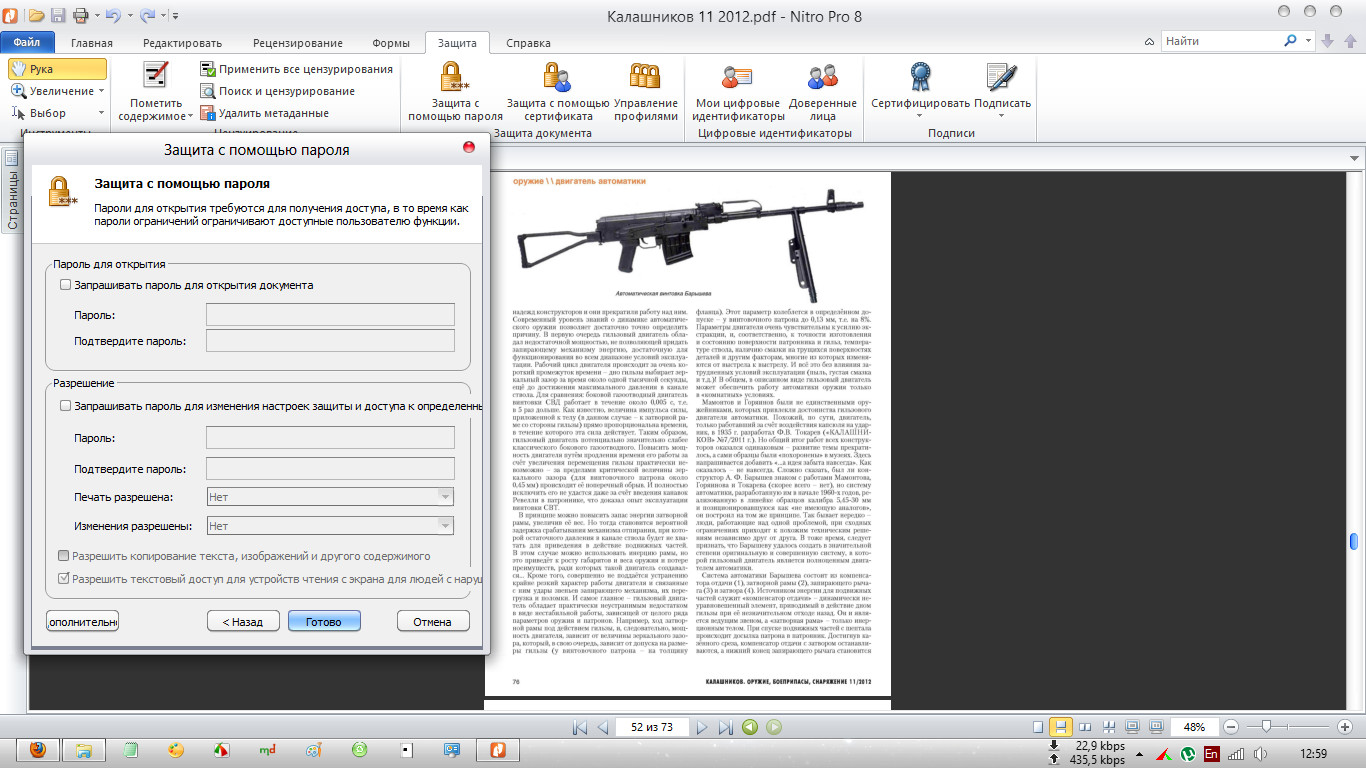The image size is (1366, 768).
Task: Open Изменения разрешены dropdown
Action: 330,526
